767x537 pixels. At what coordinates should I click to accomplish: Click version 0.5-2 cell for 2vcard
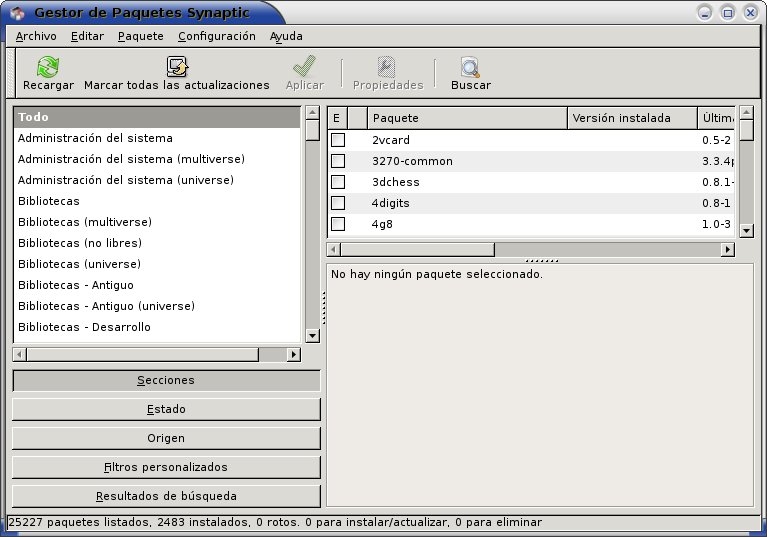point(716,140)
